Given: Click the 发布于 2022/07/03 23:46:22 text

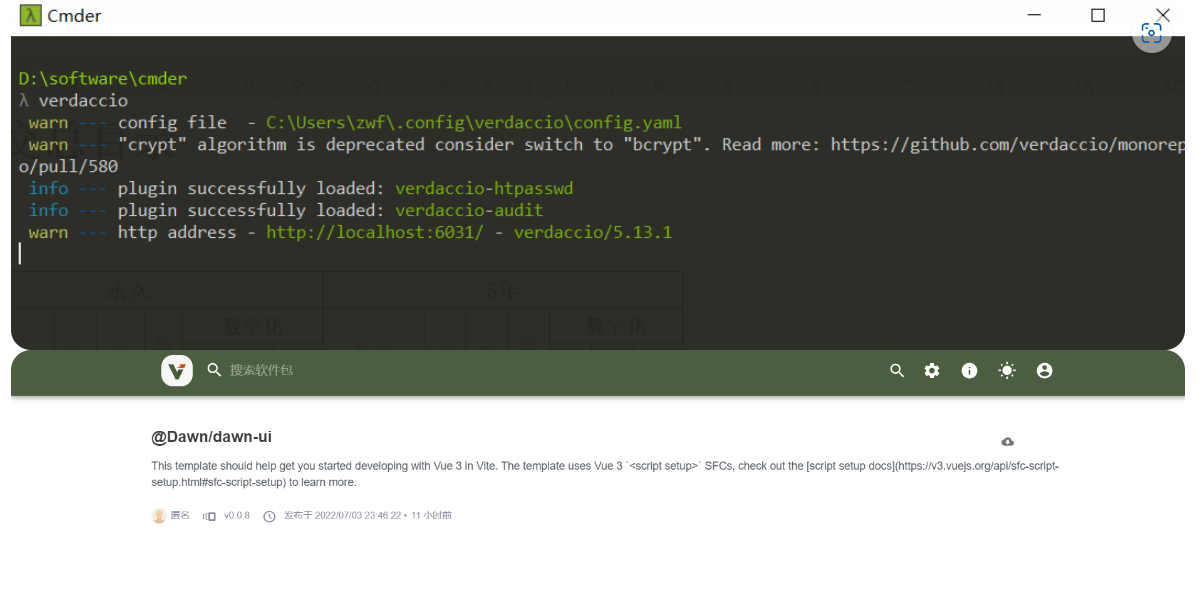Looking at the screenshot, I should click(x=343, y=516).
